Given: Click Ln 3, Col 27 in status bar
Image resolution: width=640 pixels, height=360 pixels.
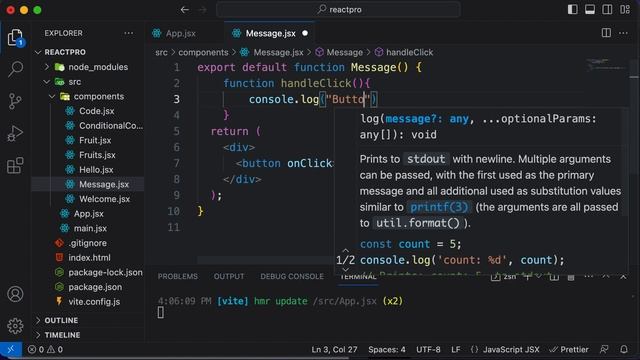Looking at the screenshot, I should click(x=334, y=349).
